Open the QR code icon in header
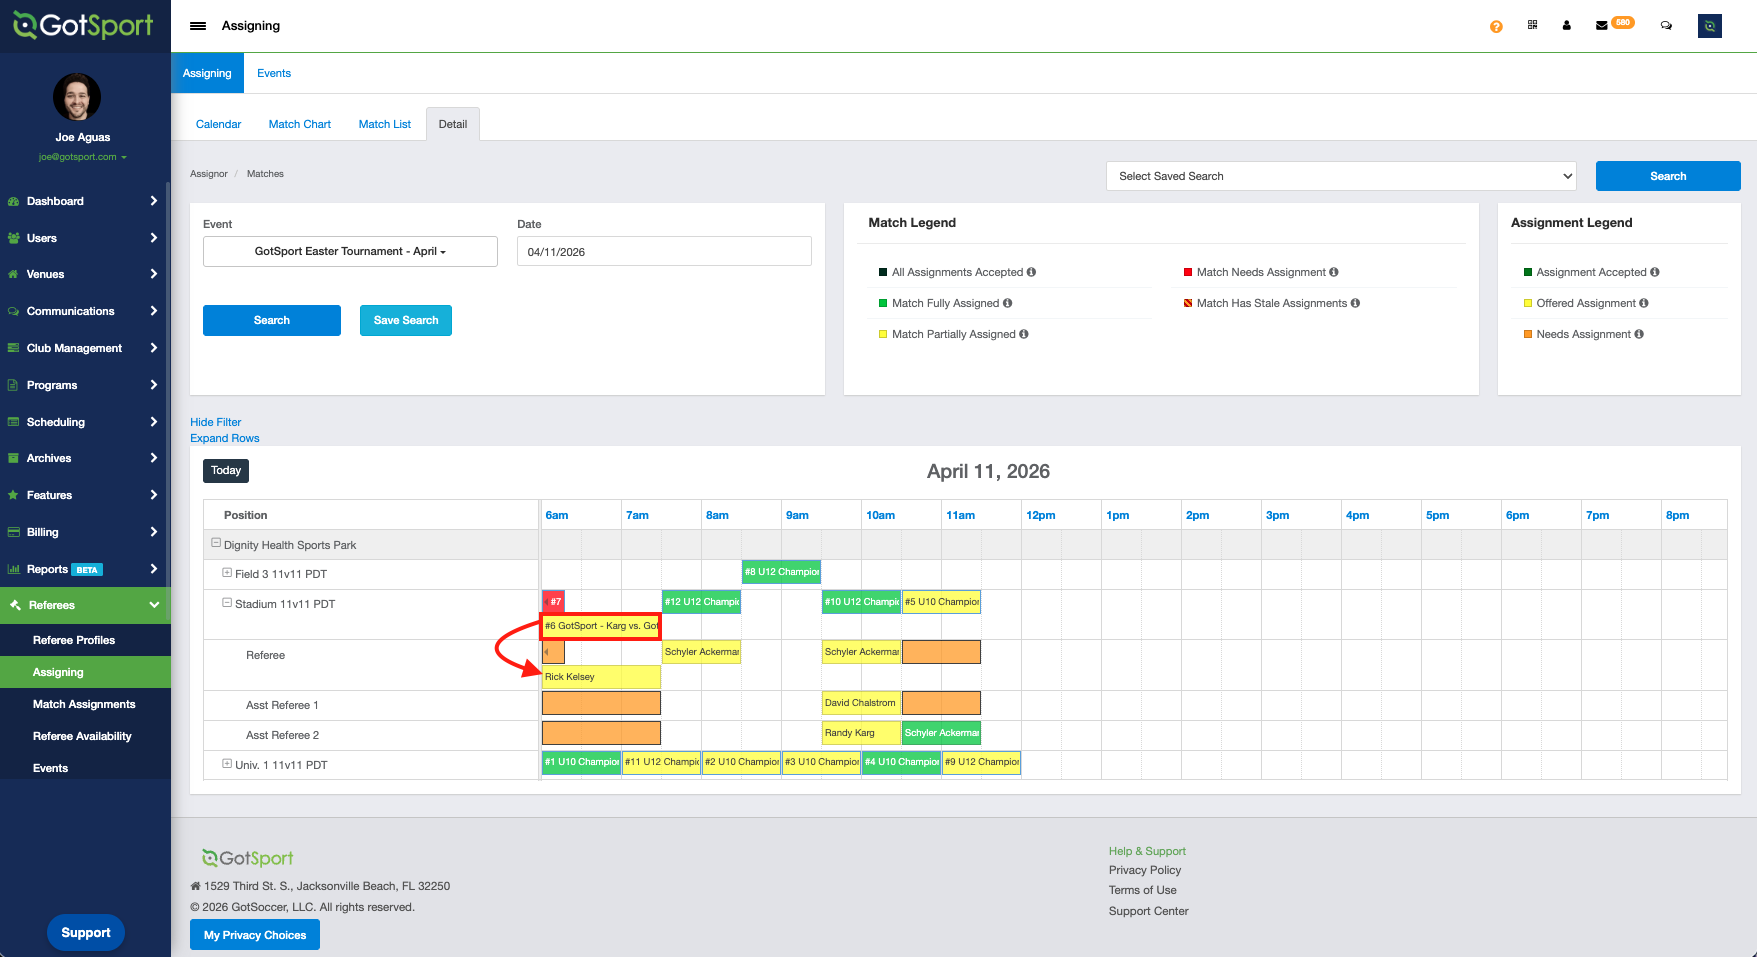This screenshot has width=1757, height=957. point(1532,25)
